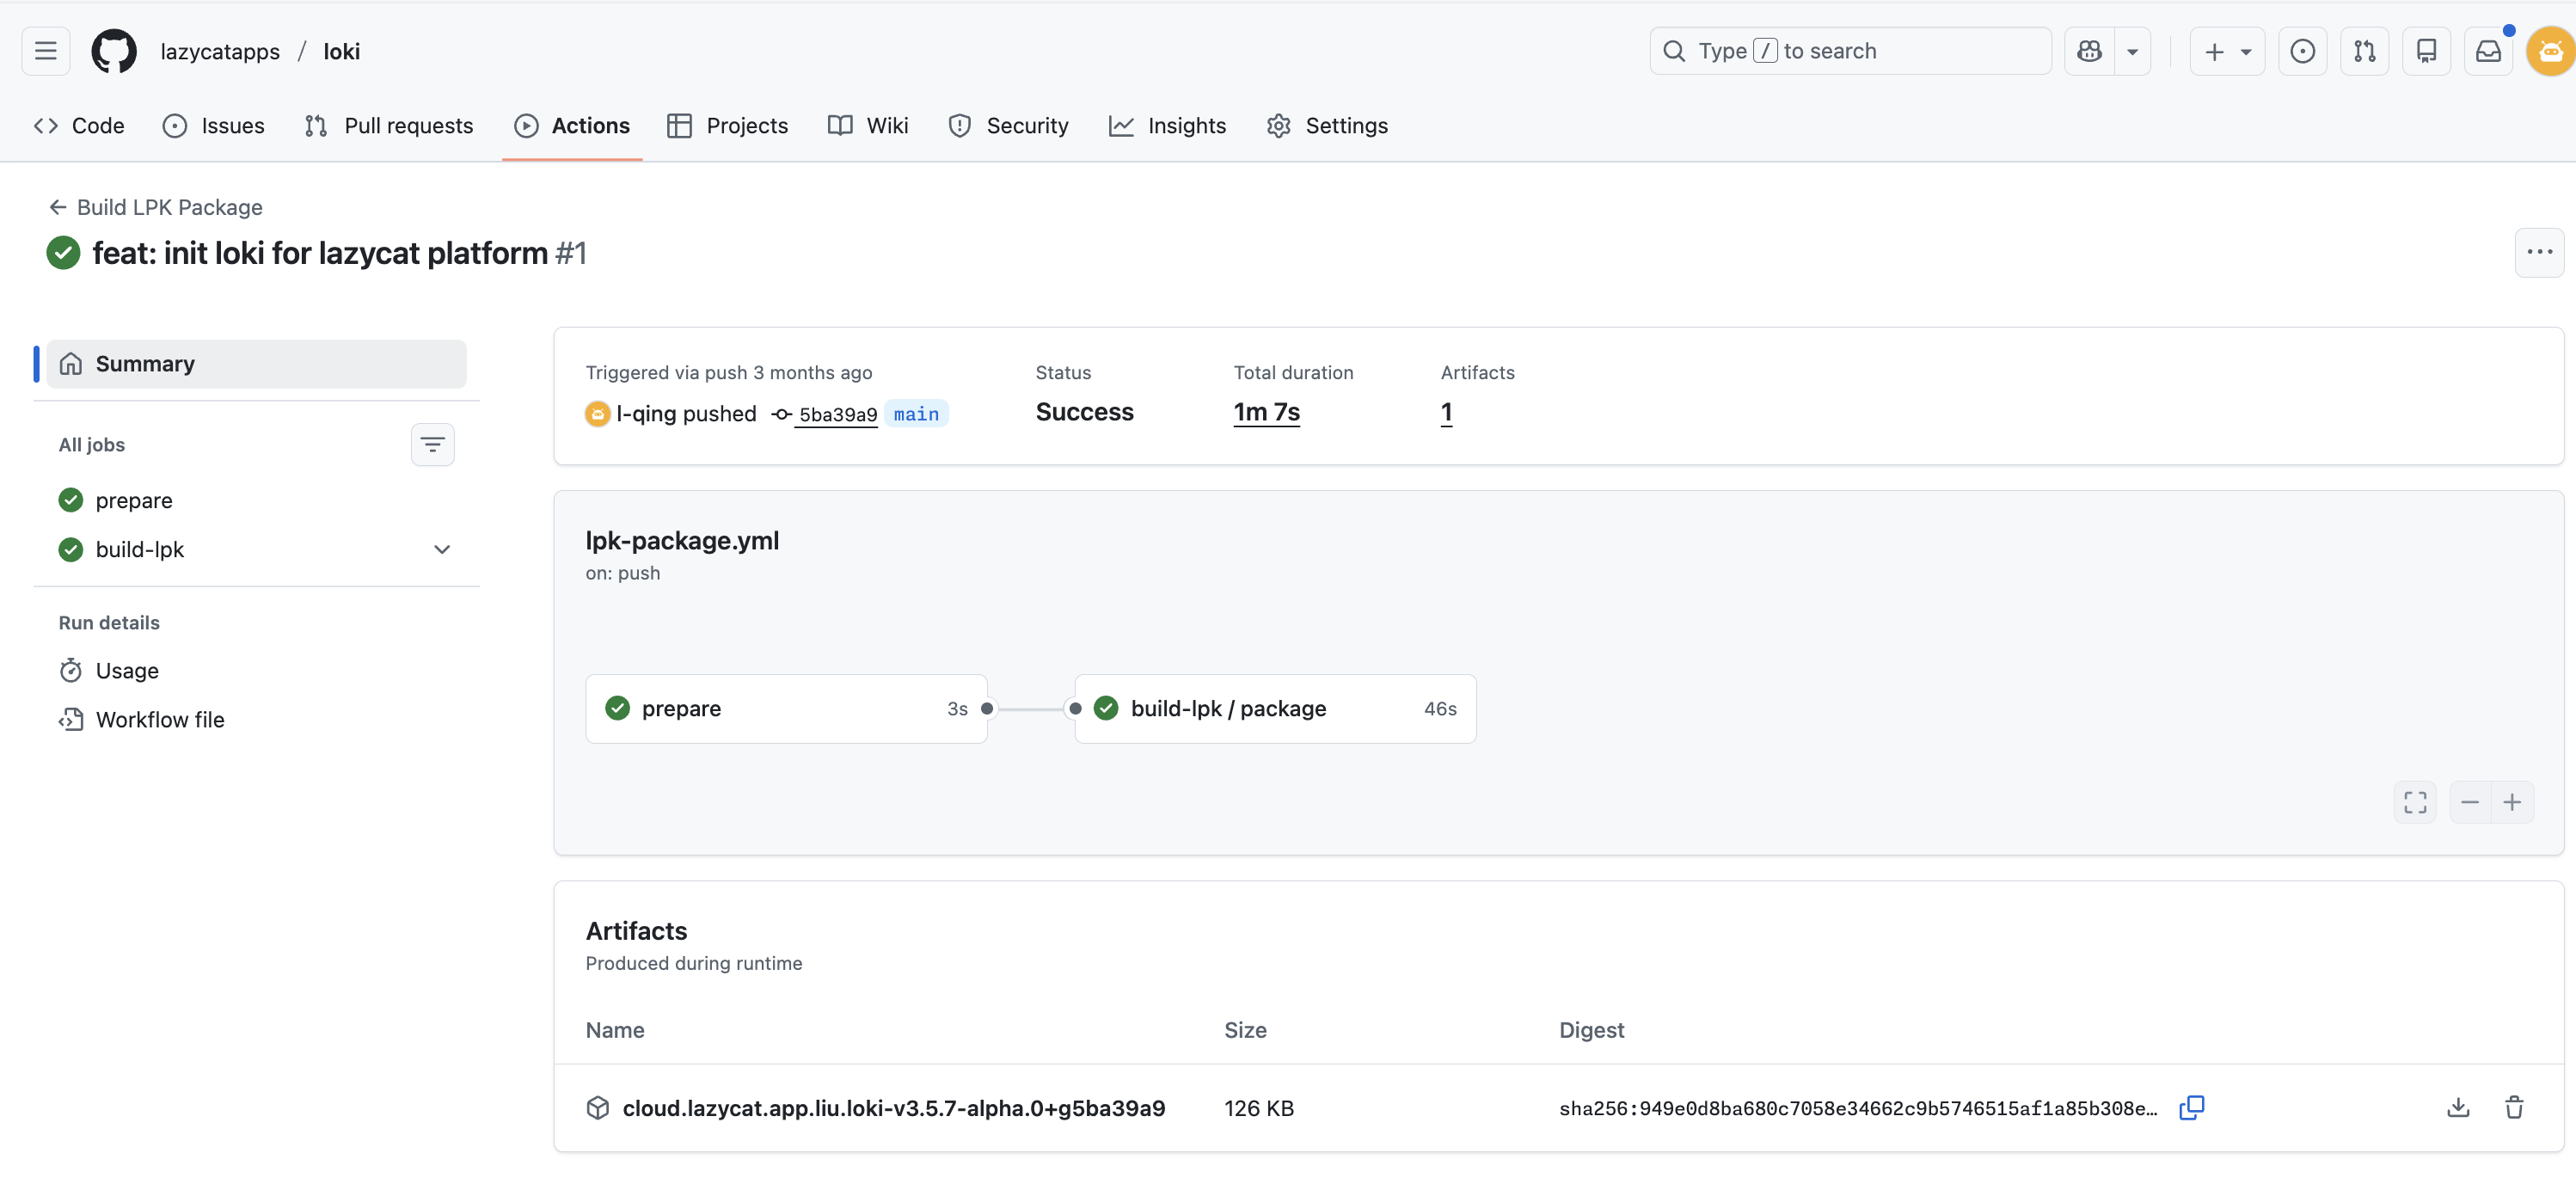2576x1190 pixels.
Task: Toggle fullscreen workflow graph view
Action: [2415, 802]
